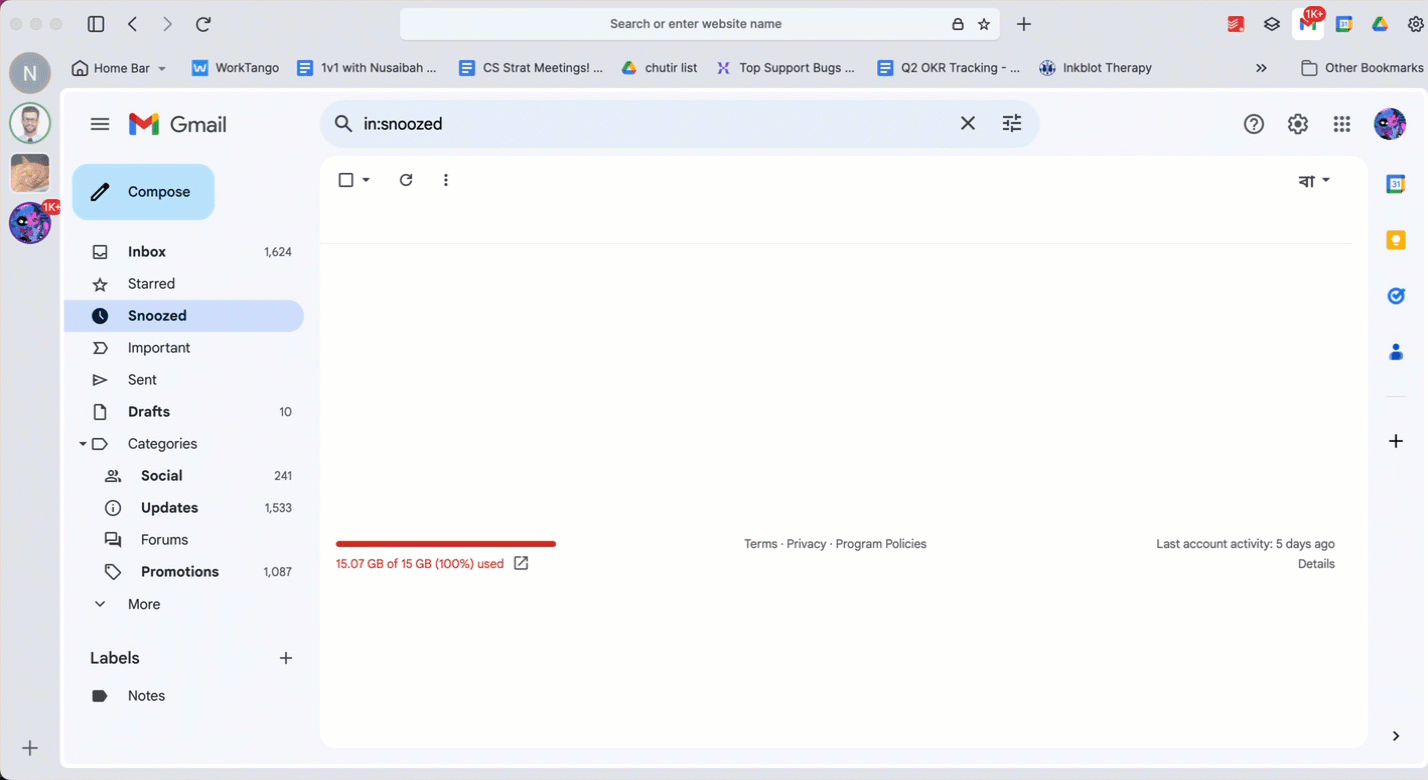Open the Terms link
This screenshot has height=780, width=1428.
[760, 544]
